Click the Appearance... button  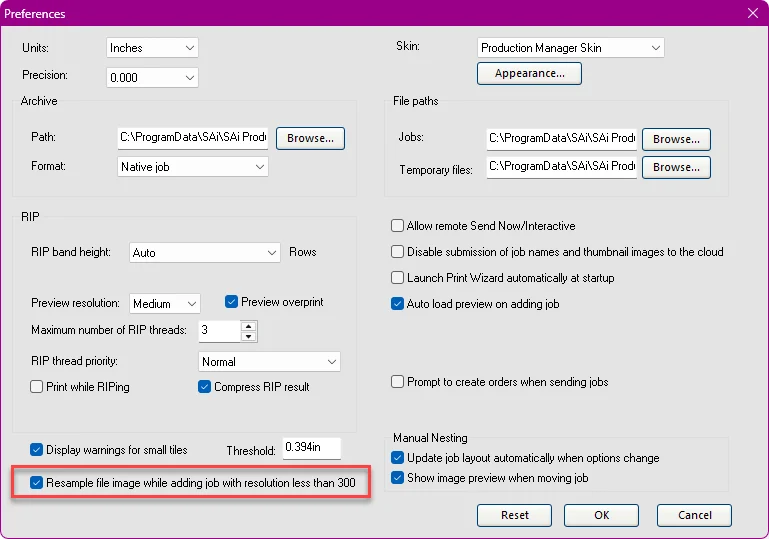(529, 74)
